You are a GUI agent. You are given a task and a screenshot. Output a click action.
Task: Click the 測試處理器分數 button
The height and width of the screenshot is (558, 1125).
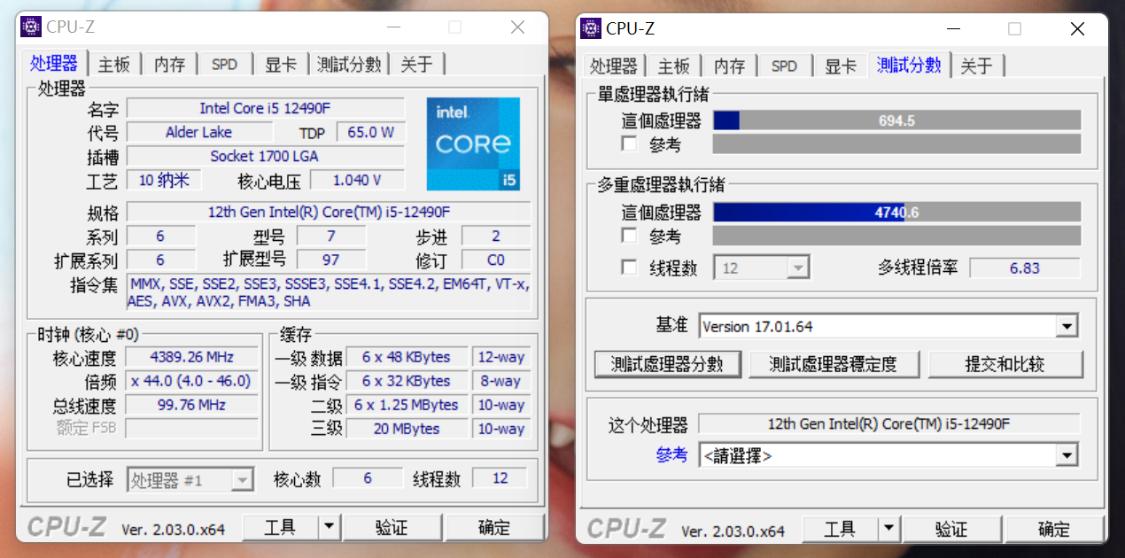(667, 364)
